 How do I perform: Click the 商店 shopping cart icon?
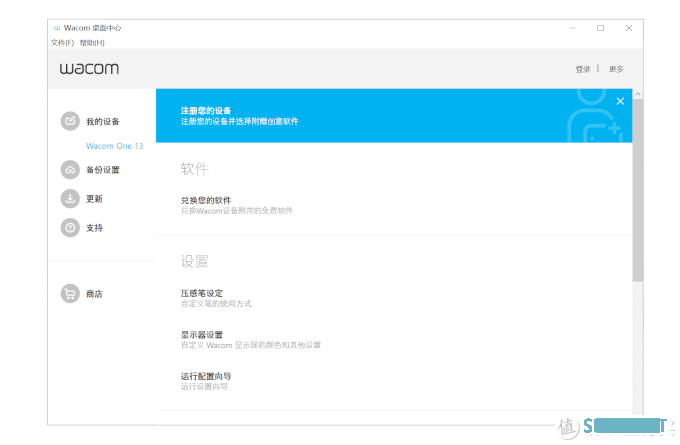point(70,294)
